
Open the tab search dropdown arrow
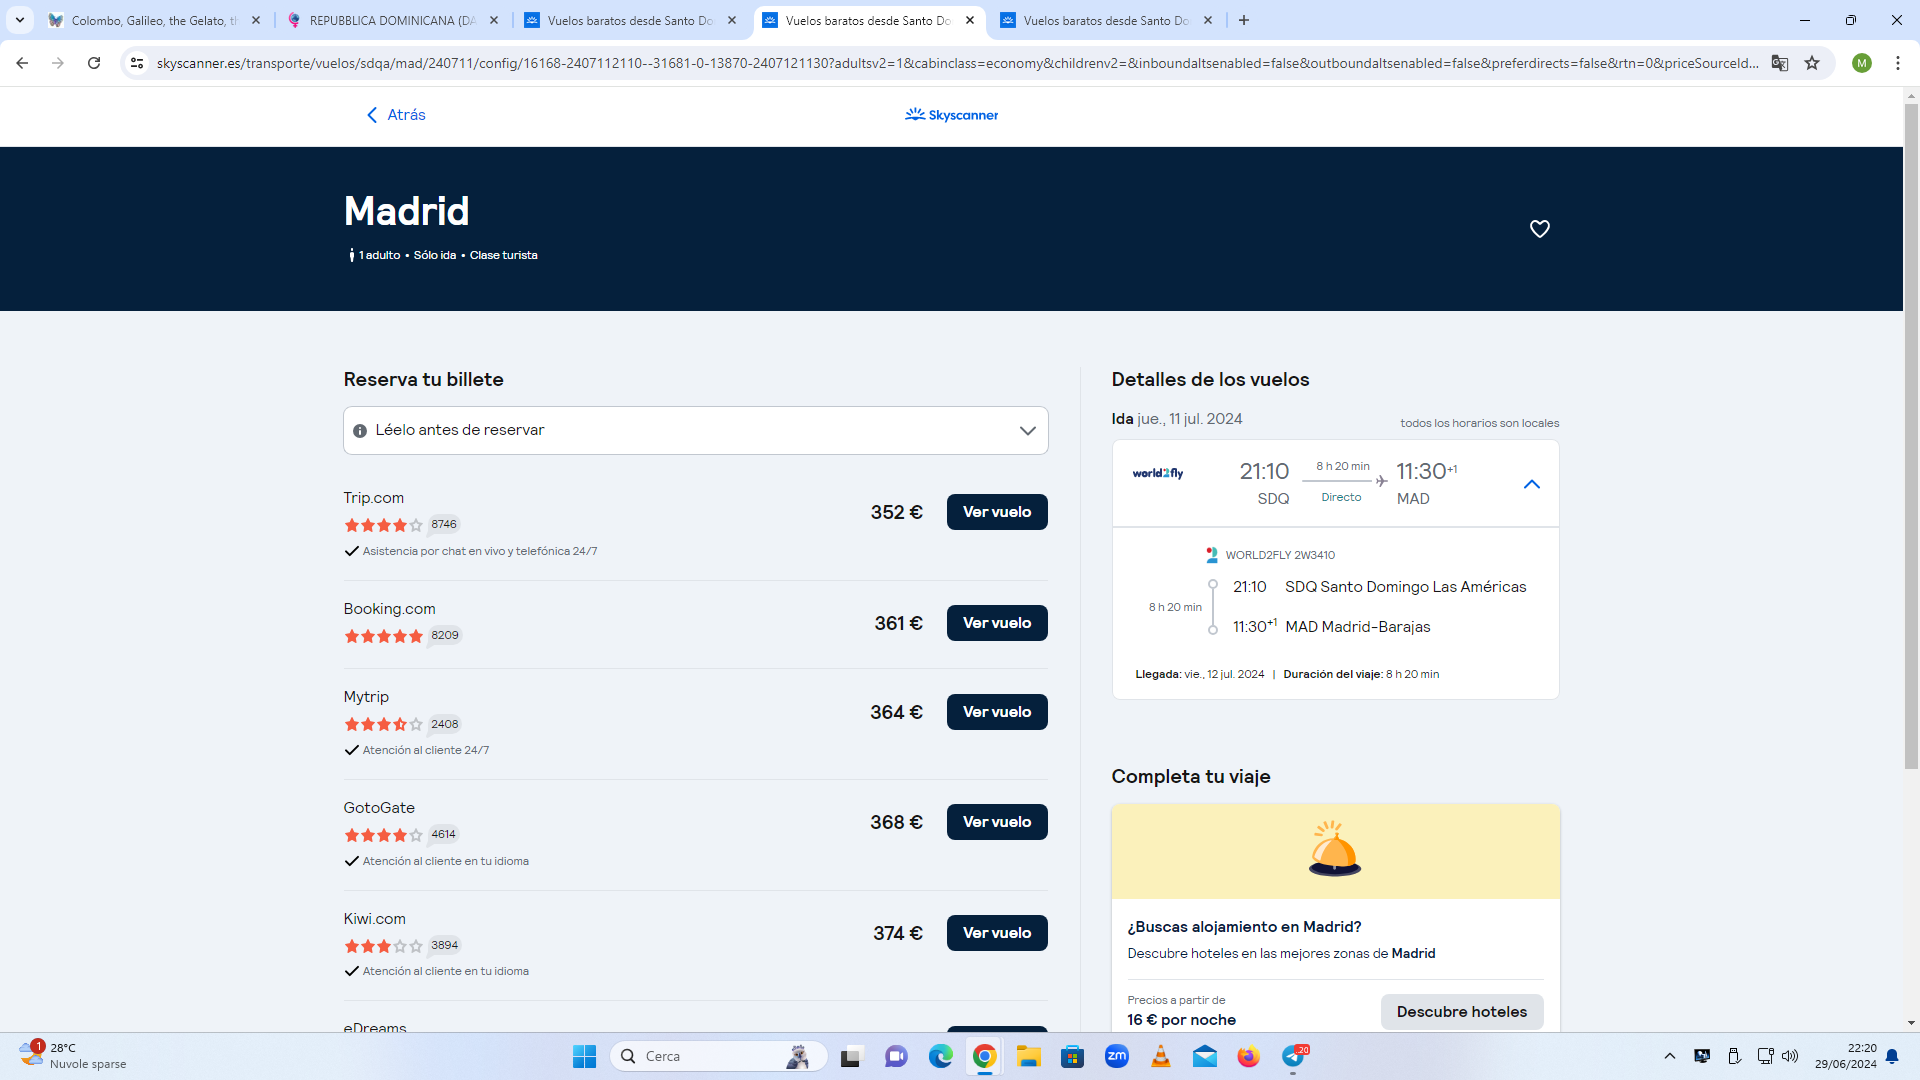[20, 20]
